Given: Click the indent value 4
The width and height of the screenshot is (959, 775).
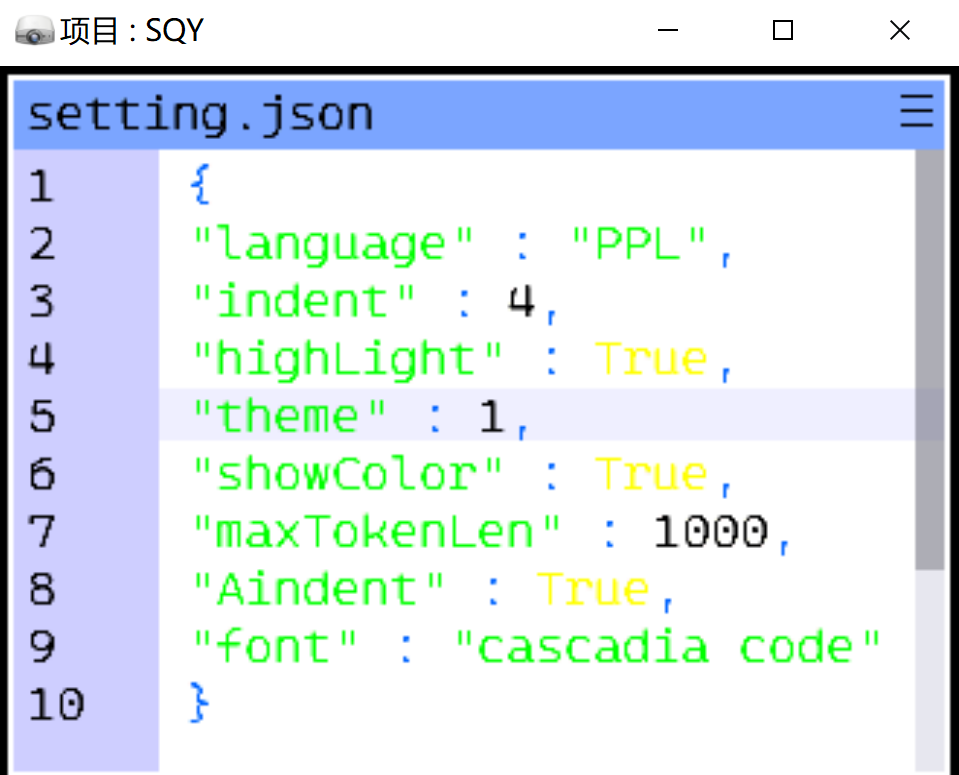Looking at the screenshot, I should (521, 302).
